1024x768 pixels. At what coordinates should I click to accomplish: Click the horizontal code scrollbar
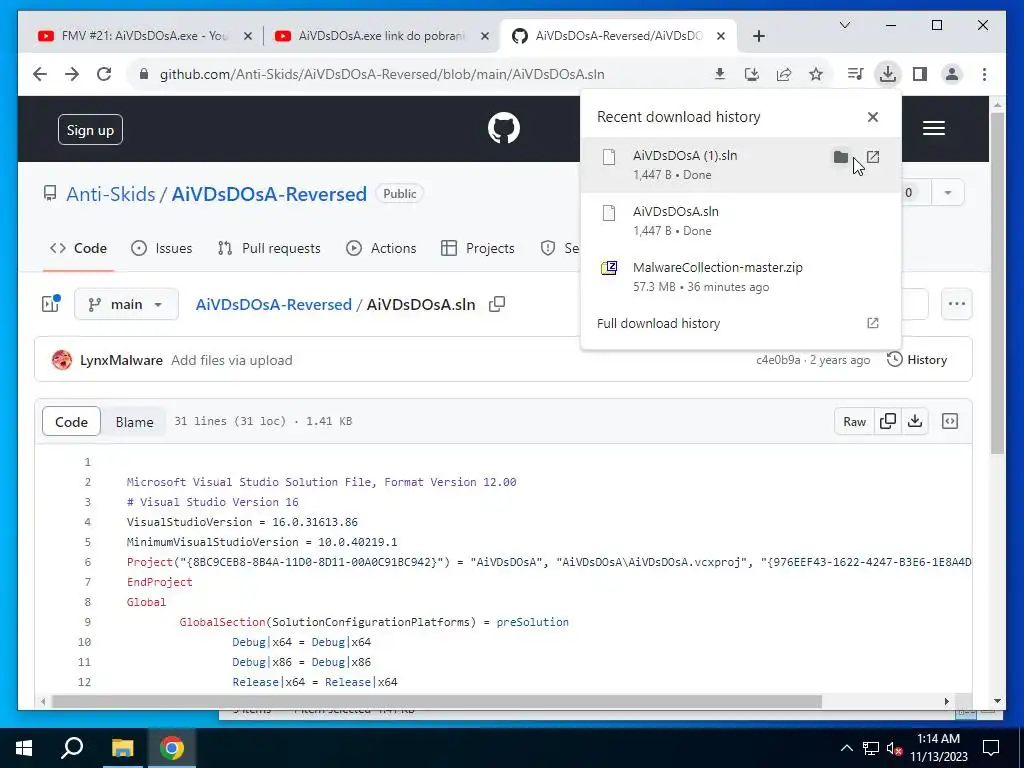(436, 701)
